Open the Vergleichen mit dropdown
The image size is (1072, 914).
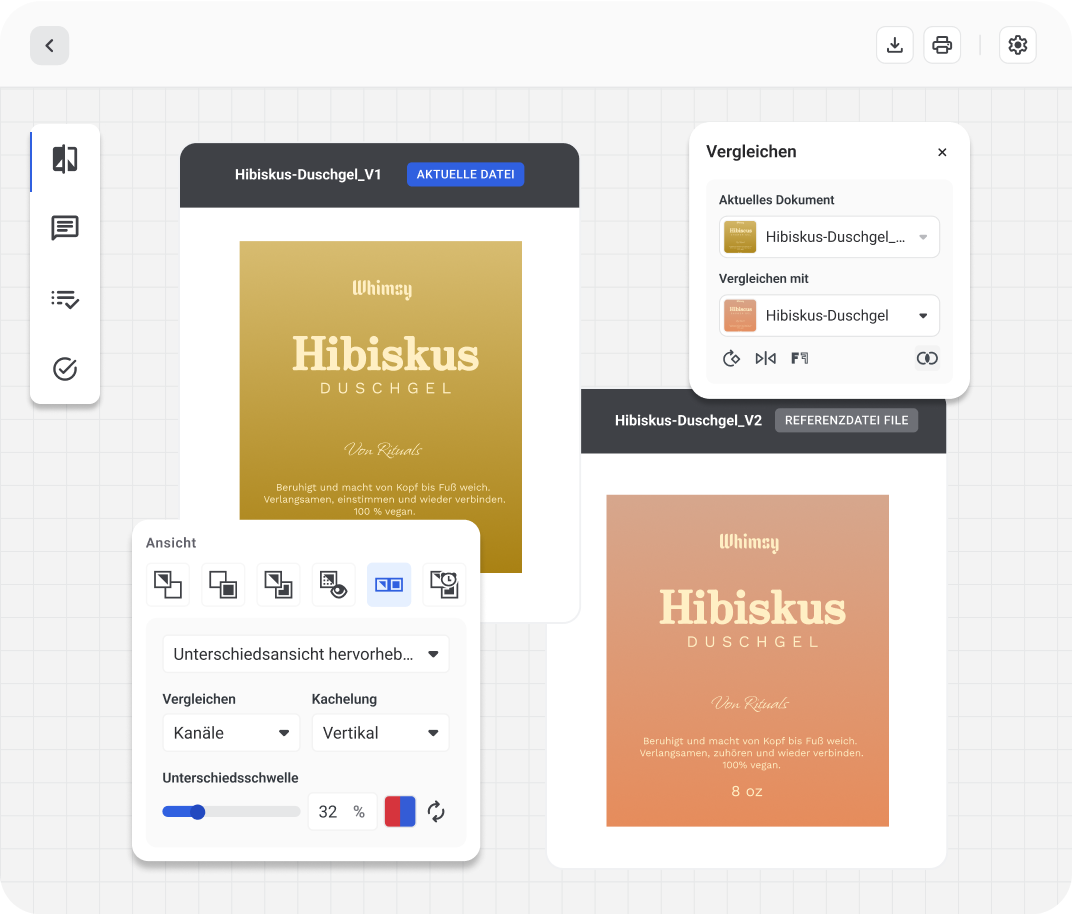(829, 316)
